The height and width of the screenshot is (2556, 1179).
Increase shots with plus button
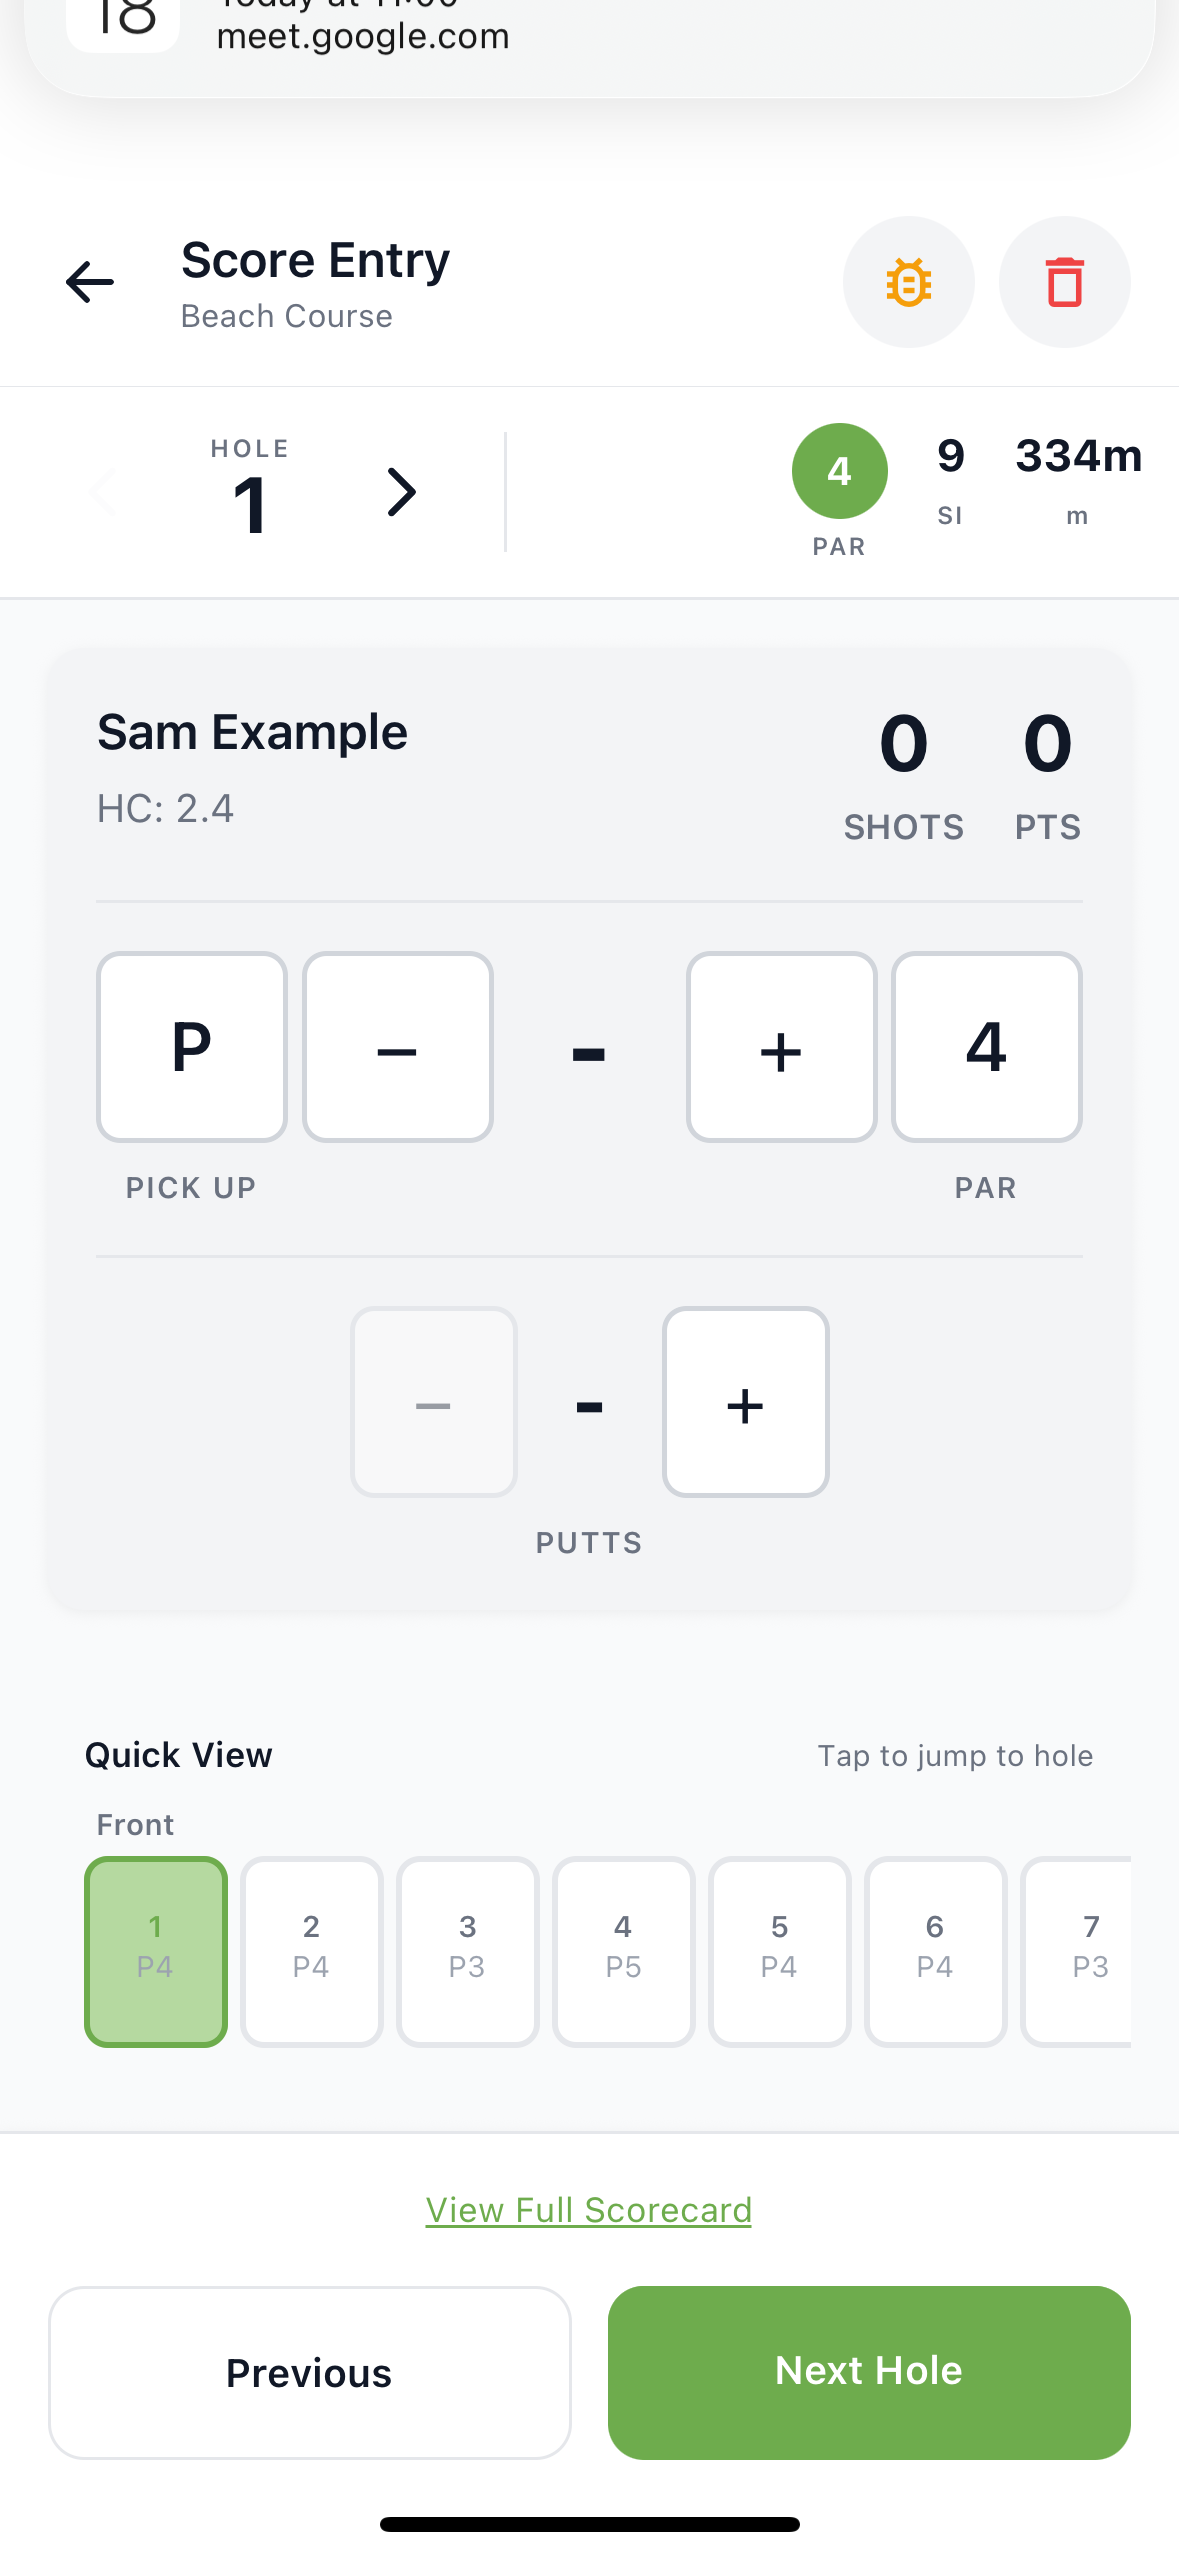[781, 1047]
